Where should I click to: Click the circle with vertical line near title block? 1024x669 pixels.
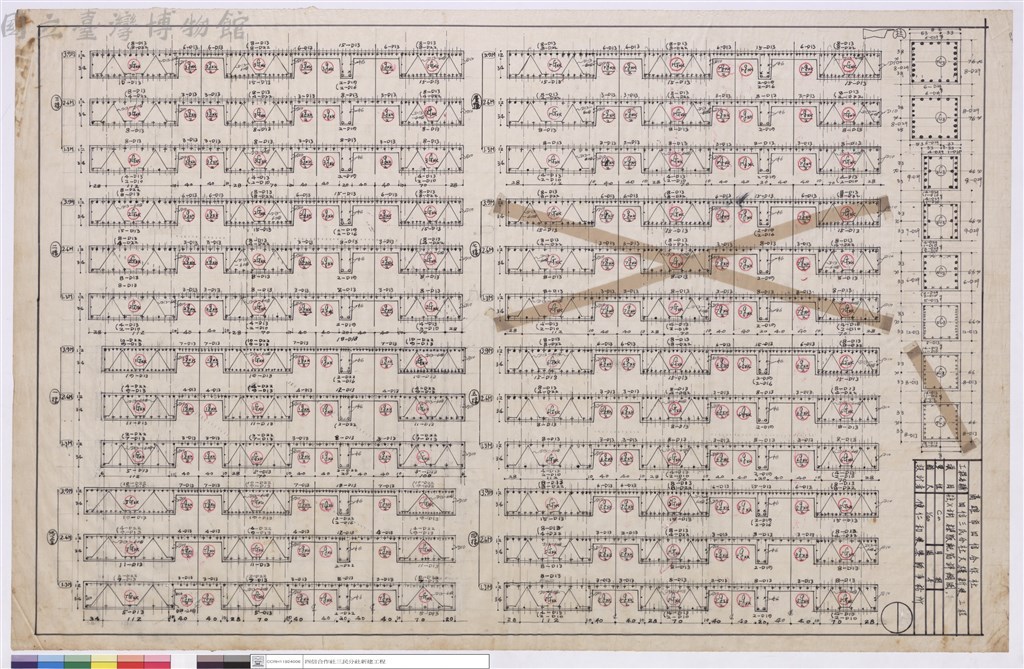pos(897,616)
